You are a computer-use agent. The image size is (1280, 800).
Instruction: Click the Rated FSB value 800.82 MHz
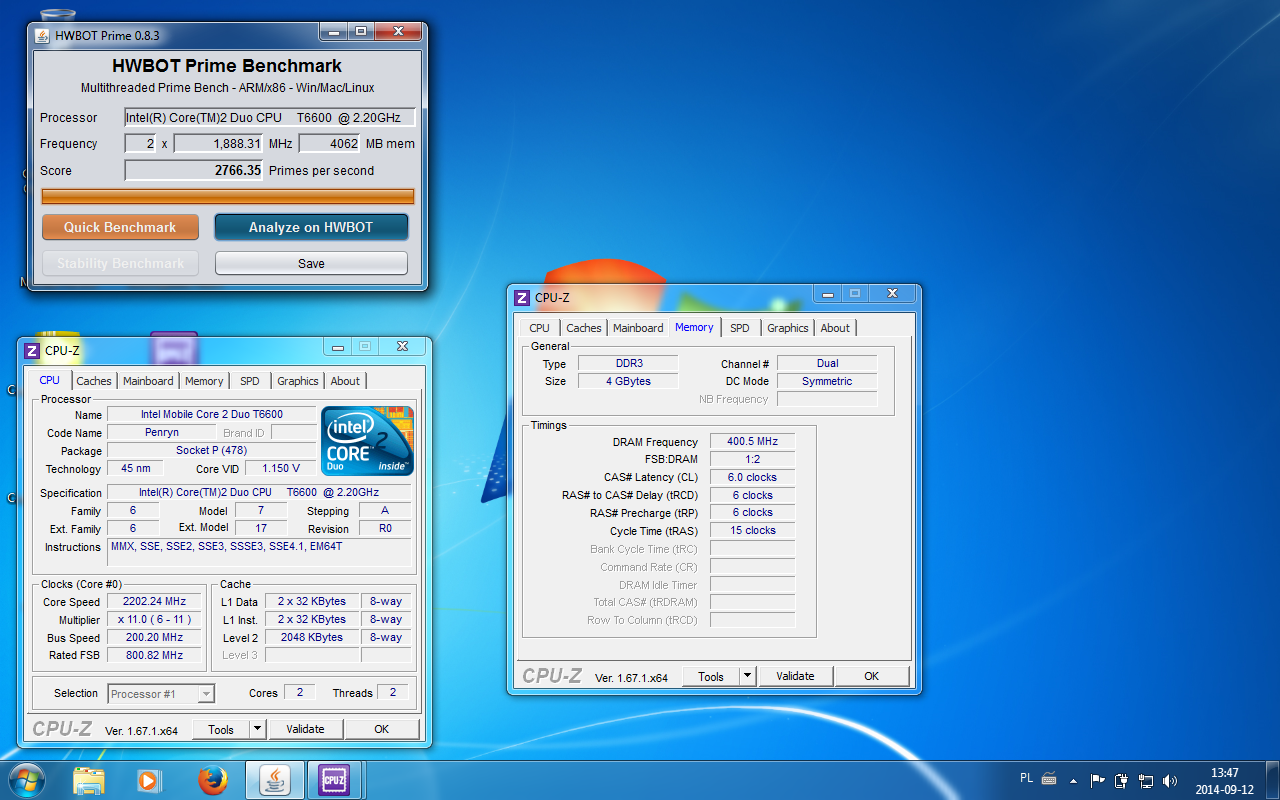pos(156,655)
